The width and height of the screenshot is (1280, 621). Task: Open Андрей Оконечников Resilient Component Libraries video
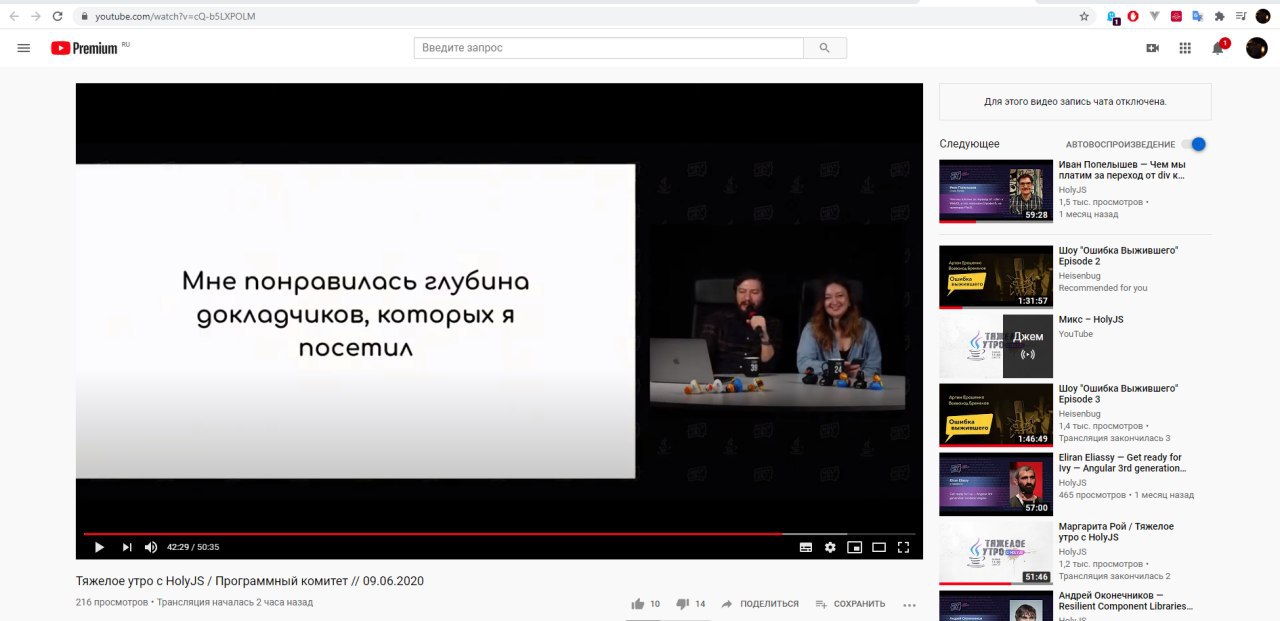pyautogui.click(x=1126, y=601)
